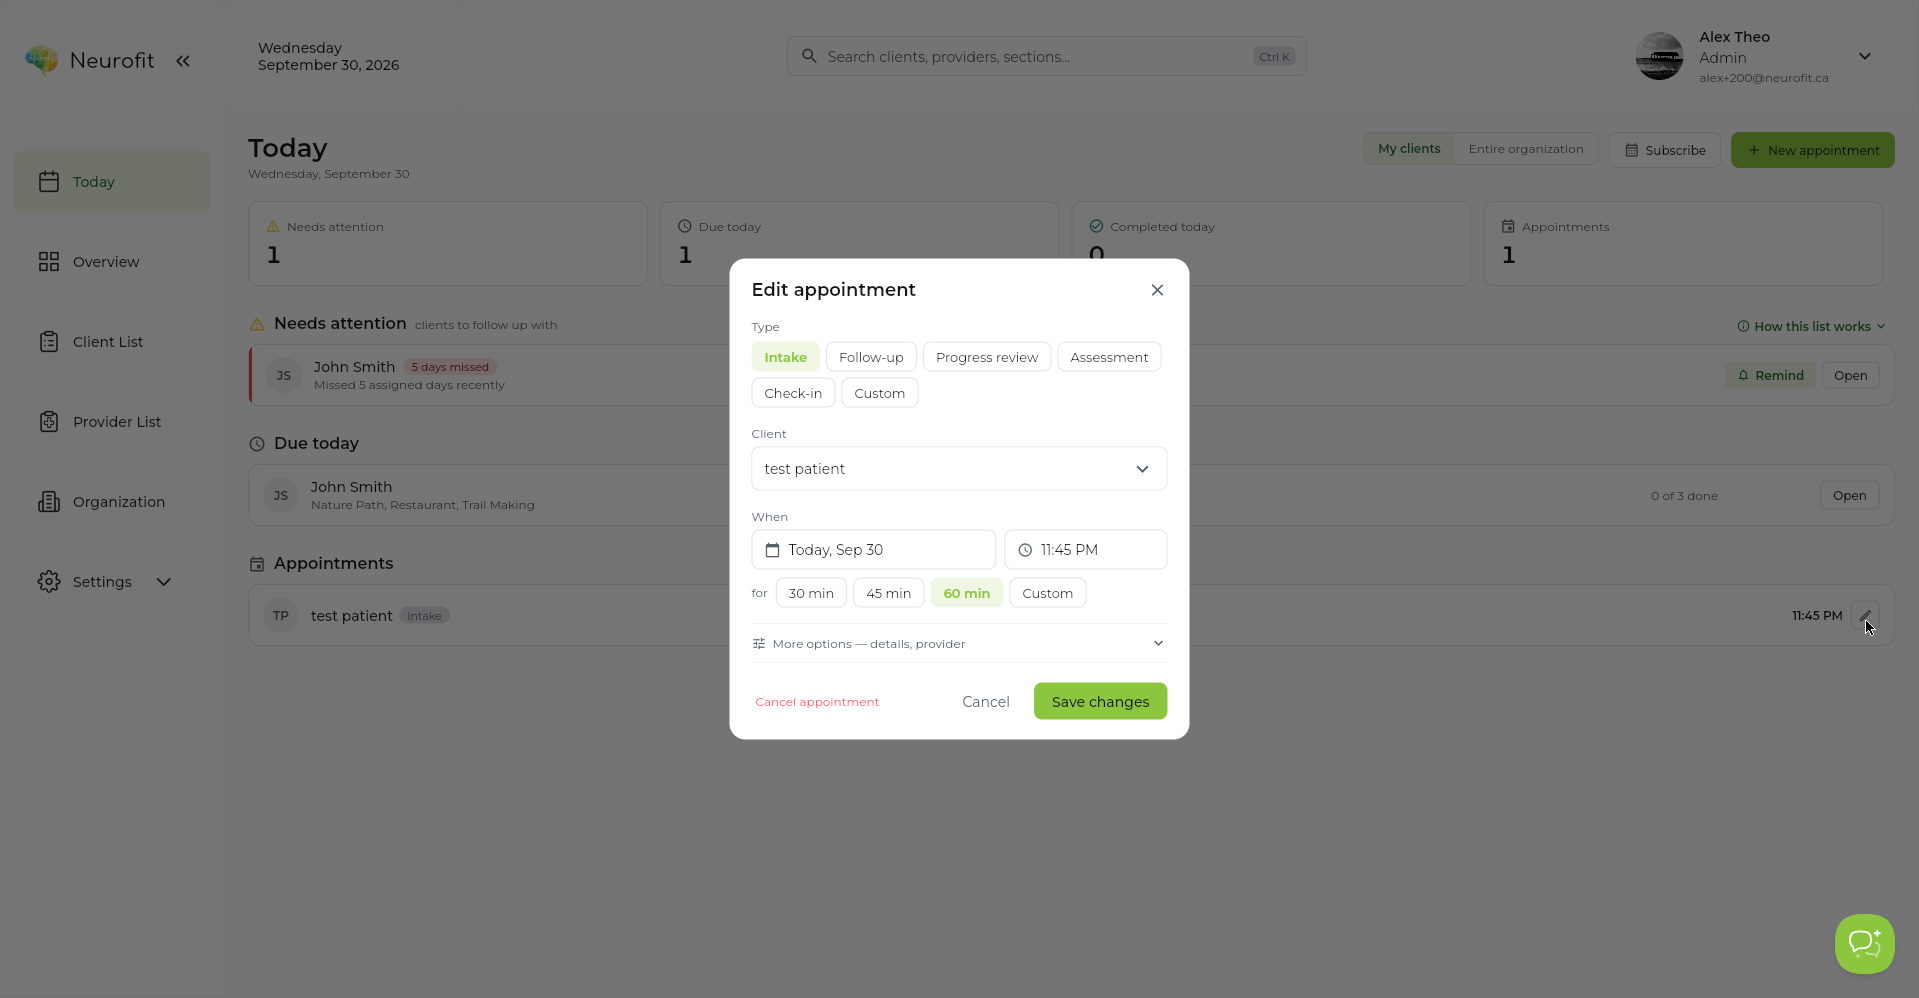Viewport: 1919px width, 998px height.
Task: Select the Intake appointment type
Action: [x=785, y=357]
